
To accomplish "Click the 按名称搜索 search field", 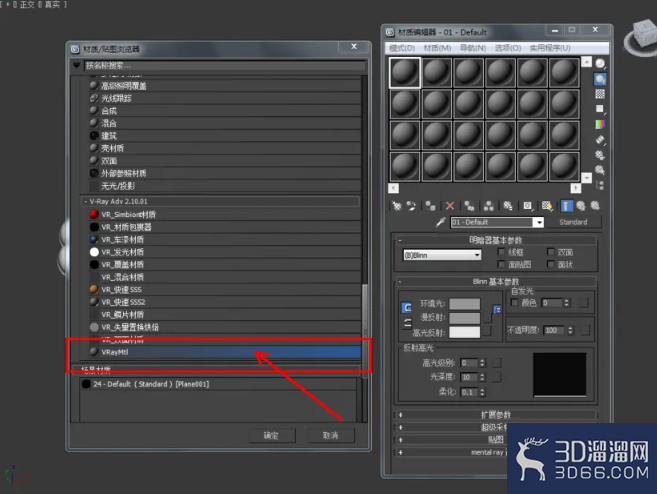I will [225, 65].
